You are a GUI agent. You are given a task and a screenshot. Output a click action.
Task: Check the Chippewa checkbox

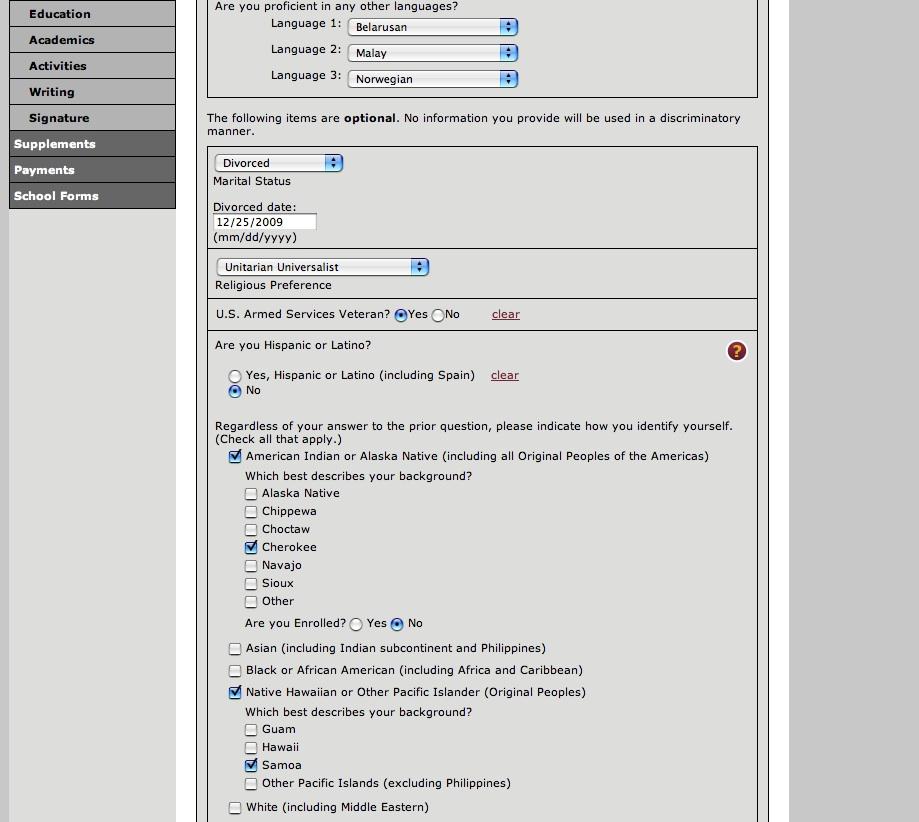coord(251,512)
